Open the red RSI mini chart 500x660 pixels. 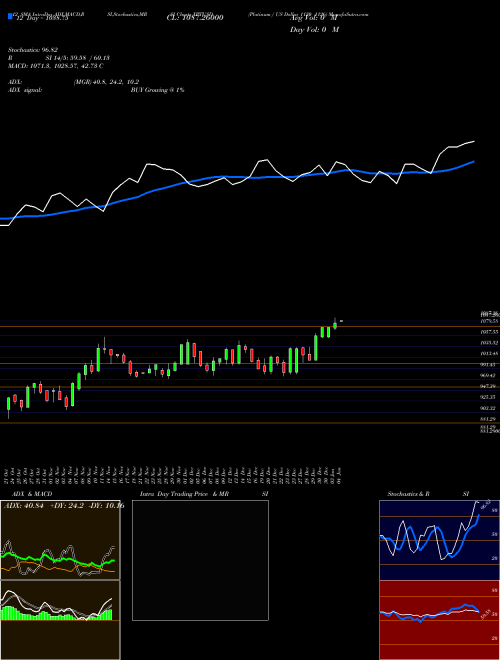point(439,620)
